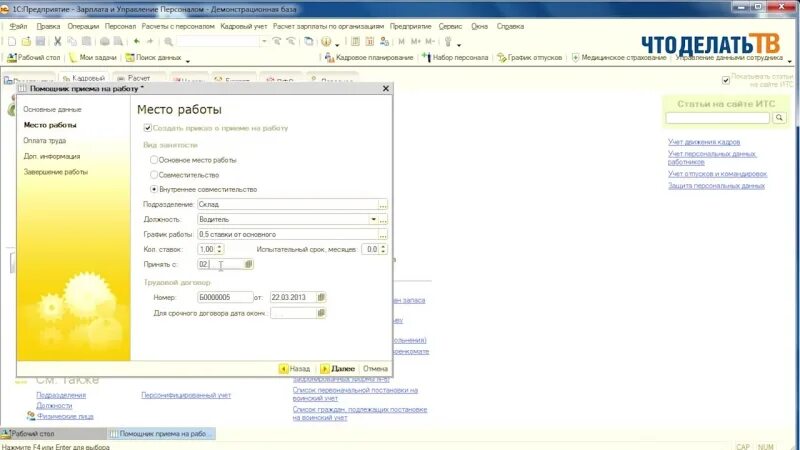
Task: Adjust the Кол. ставок spinner arrows
Action: tap(219, 249)
